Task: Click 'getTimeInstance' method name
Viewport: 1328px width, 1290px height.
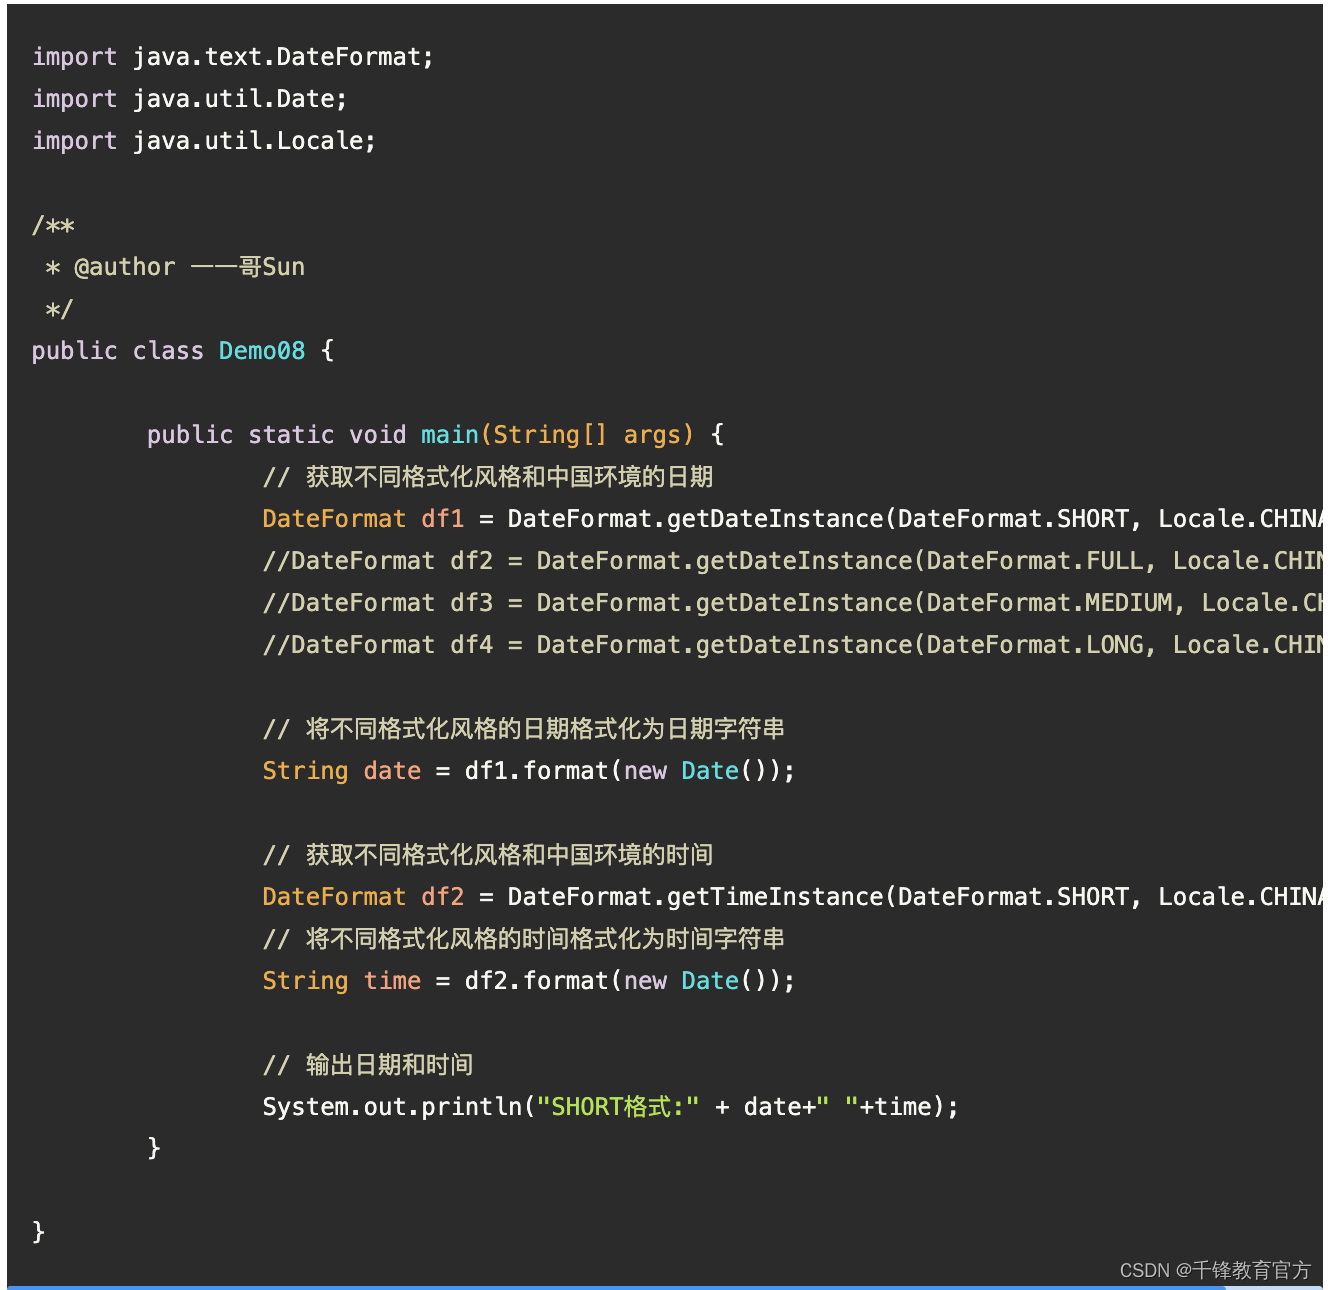Action: coord(775,897)
